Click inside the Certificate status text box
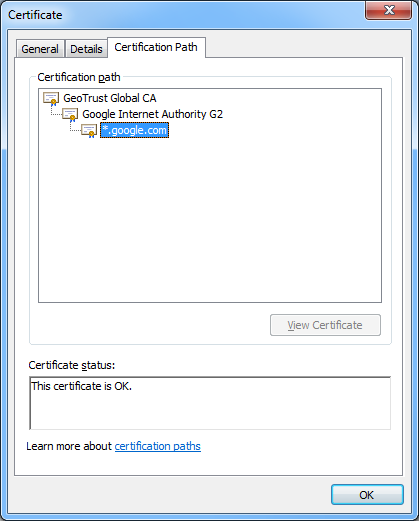The width and height of the screenshot is (419, 521). [x=210, y=403]
